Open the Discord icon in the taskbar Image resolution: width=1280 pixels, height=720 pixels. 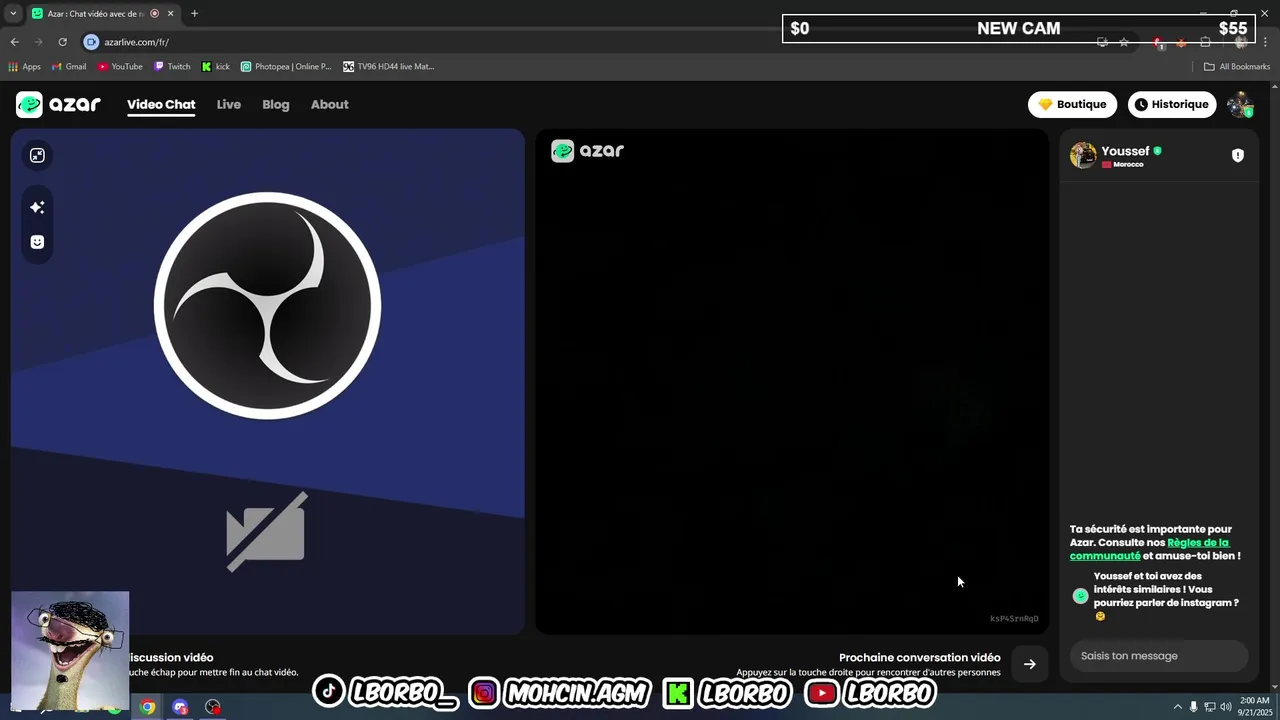180,707
